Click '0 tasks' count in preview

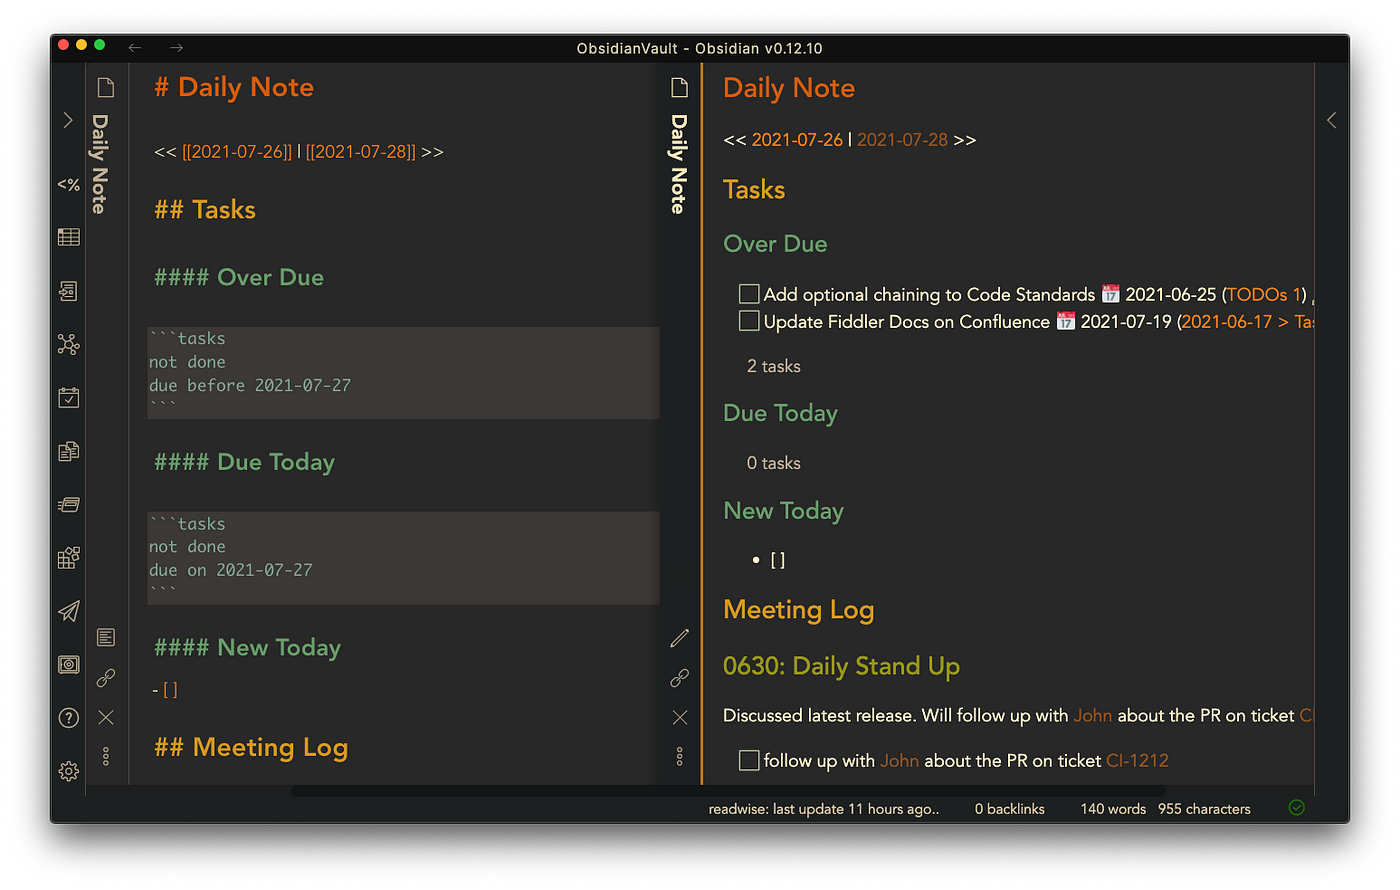(x=774, y=464)
